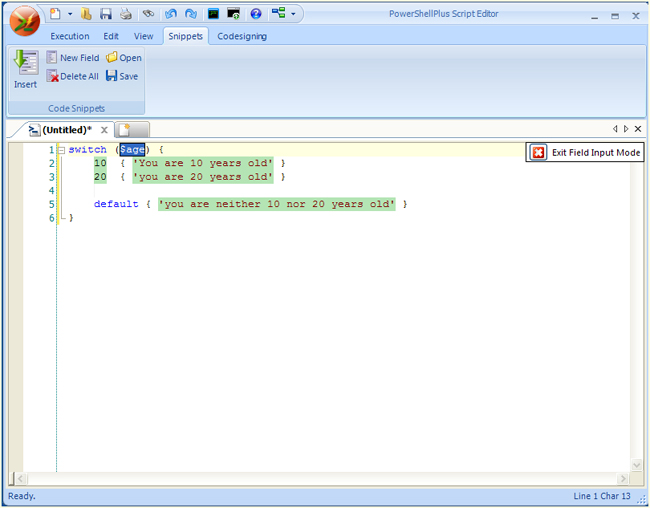650x508 pixels.
Task: Switch to the View ribbon tab
Action: (143, 36)
